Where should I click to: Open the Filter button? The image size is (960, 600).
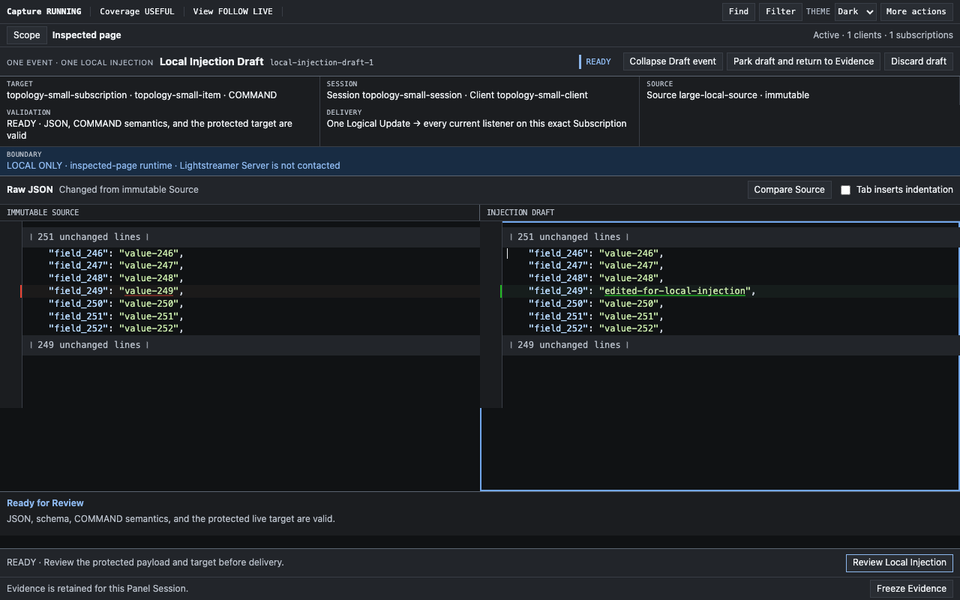(x=780, y=12)
